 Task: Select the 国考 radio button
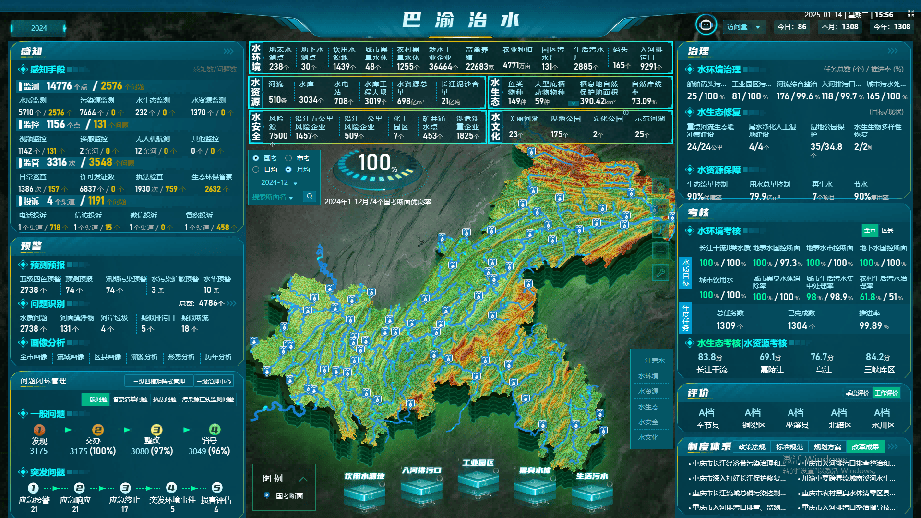[x=255, y=158]
